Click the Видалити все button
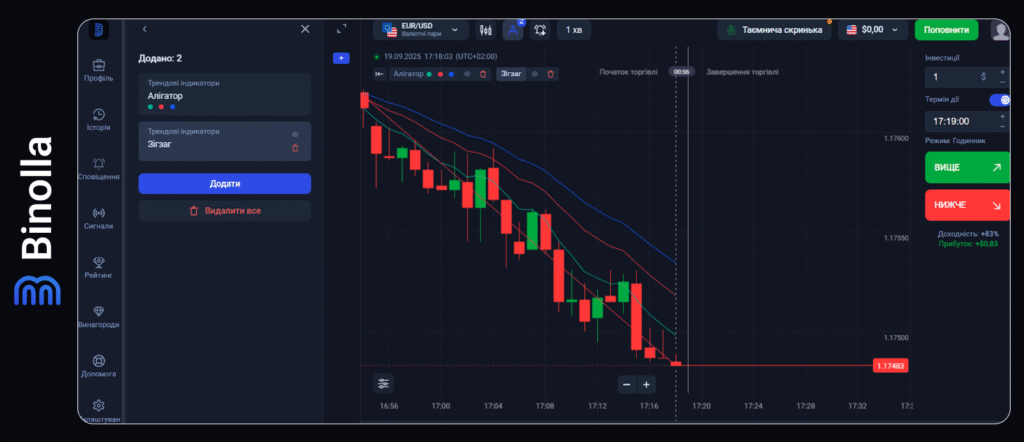Screen dimensions: 1024x442 click(225, 211)
